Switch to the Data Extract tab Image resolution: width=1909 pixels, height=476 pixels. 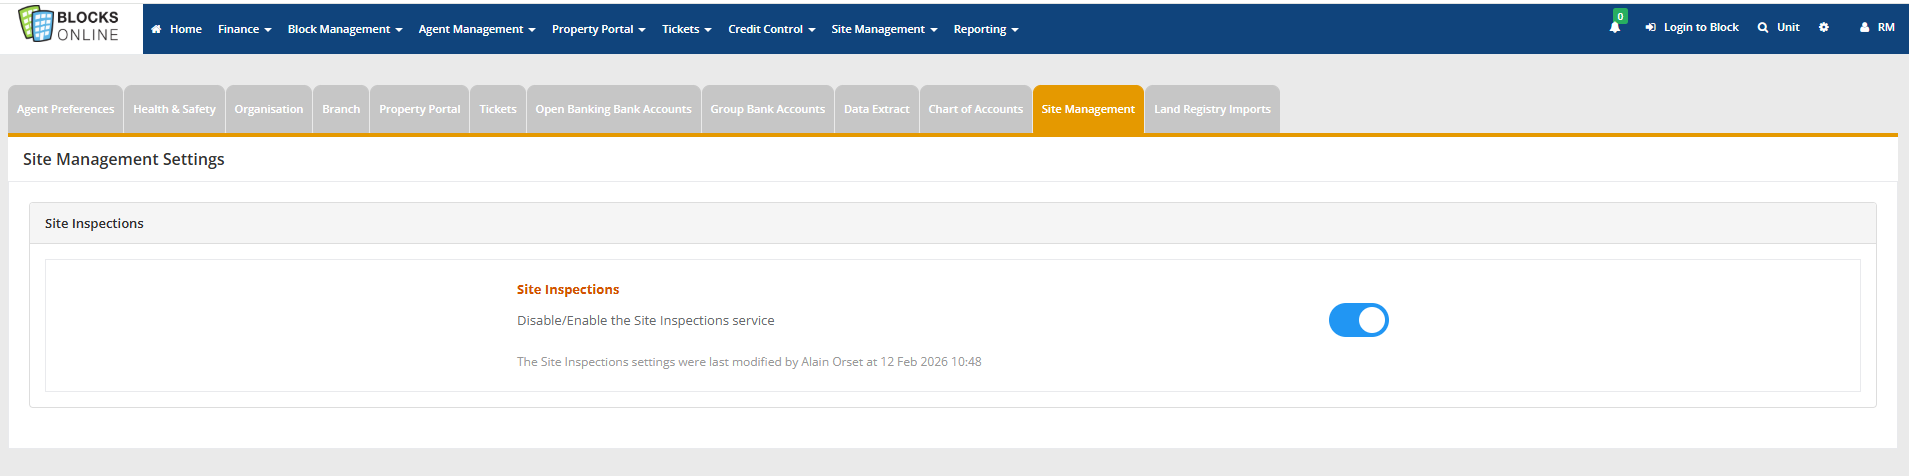(x=876, y=109)
